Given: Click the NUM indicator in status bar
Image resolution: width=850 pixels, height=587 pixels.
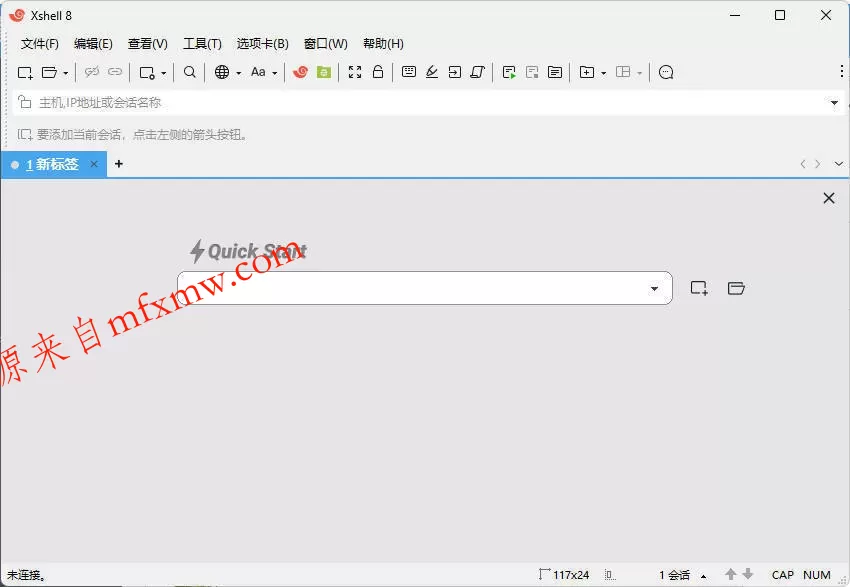Looking at the screenshot, I should point(817,575).
